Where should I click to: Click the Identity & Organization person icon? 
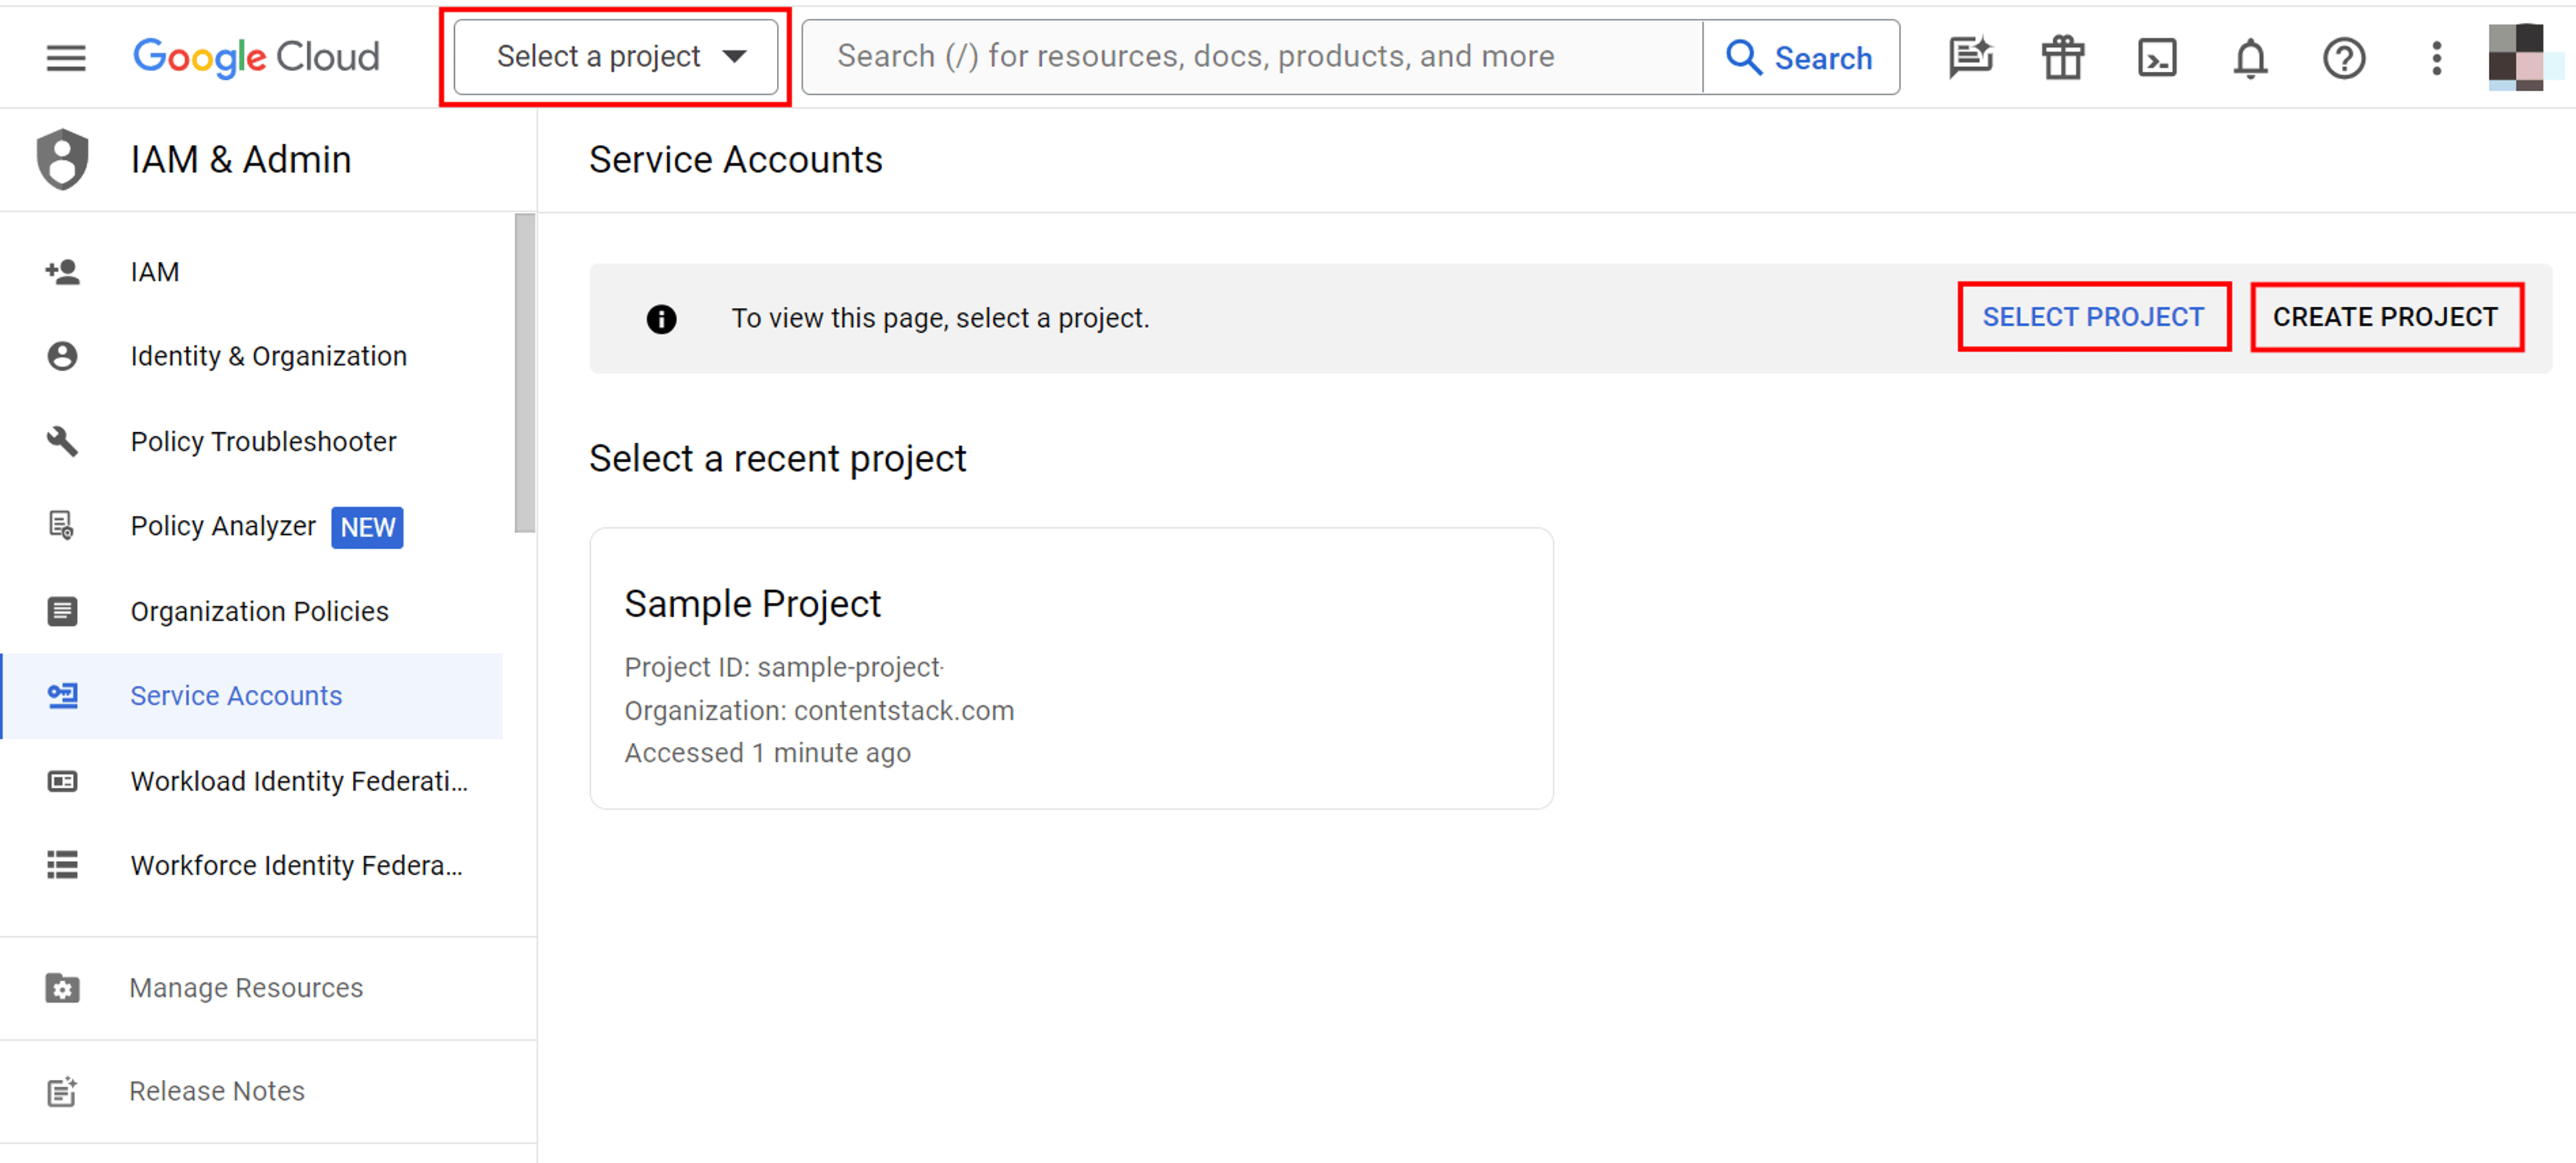tap(62, 356)
